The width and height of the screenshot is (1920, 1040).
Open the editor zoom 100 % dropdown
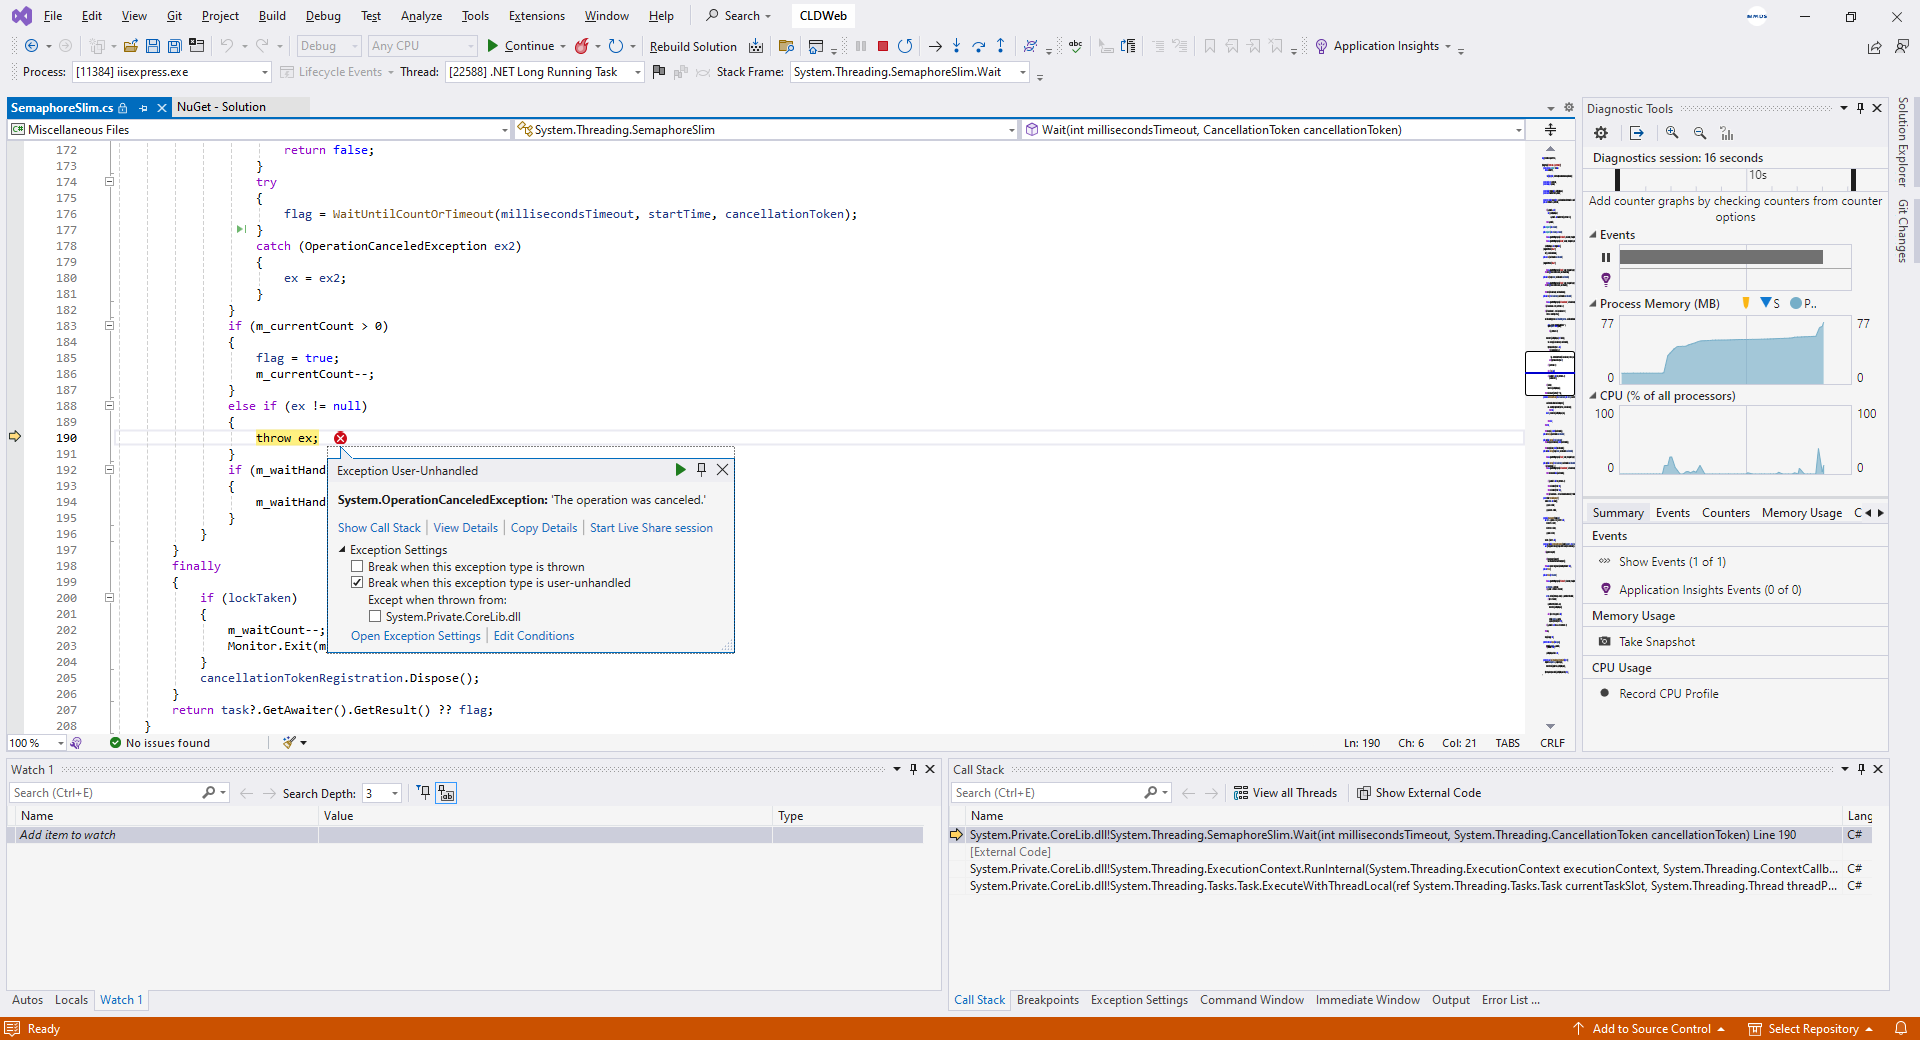[36, 743]
